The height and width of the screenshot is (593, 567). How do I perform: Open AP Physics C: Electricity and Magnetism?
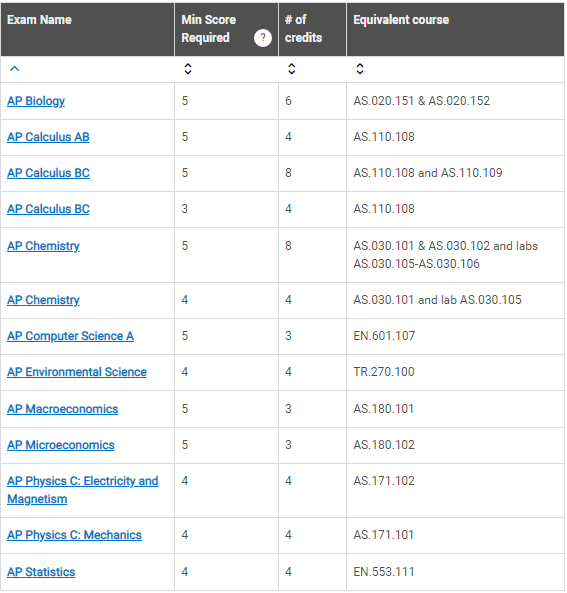pos(82,490)
